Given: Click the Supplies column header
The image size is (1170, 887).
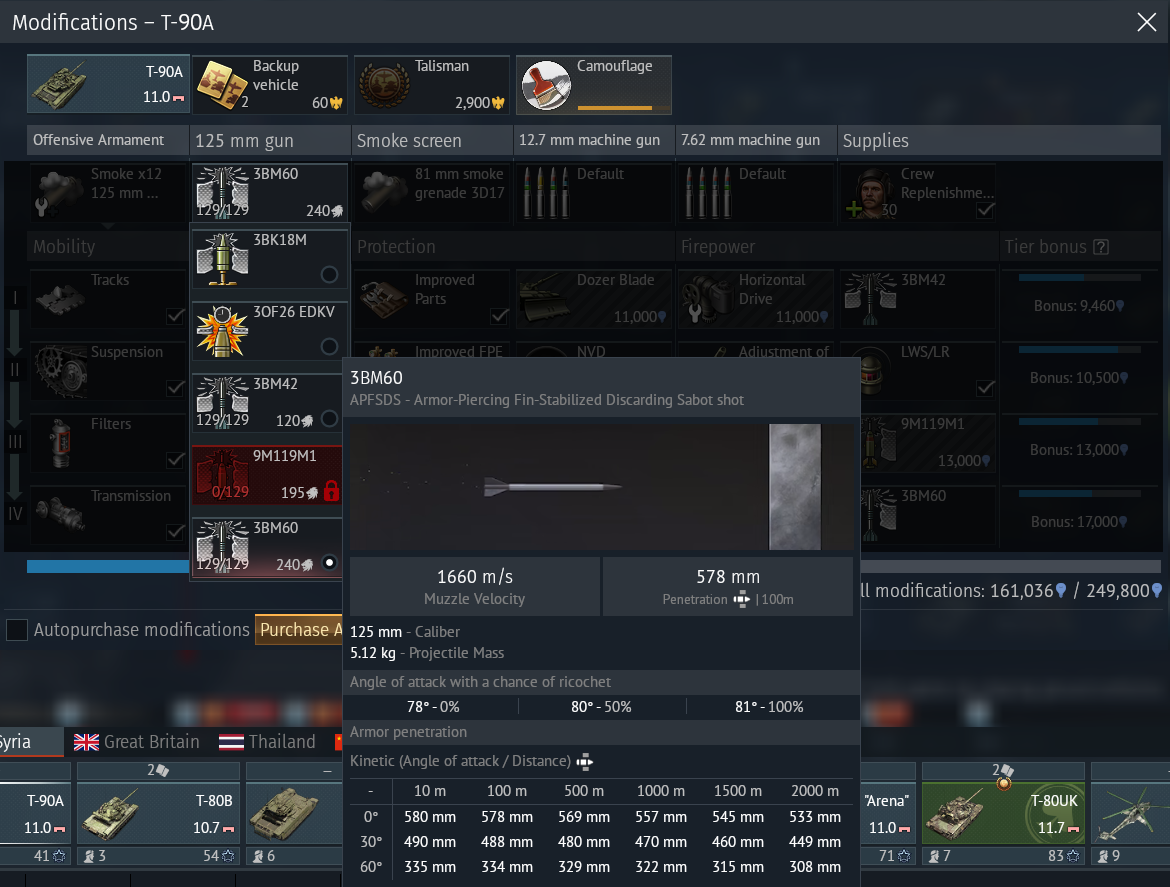Looking at the screenshot, I should pyautogui.click(x=998, y=140).
